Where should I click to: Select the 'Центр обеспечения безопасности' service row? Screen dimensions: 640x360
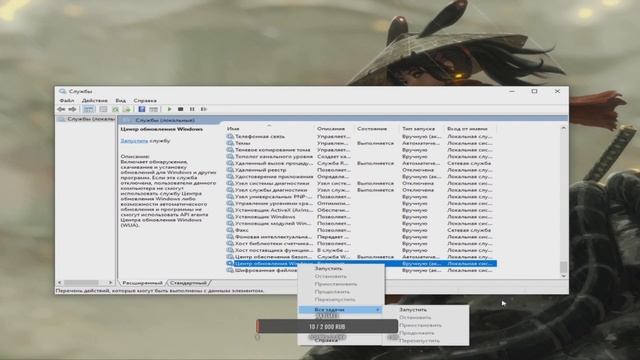click(361, 257)
